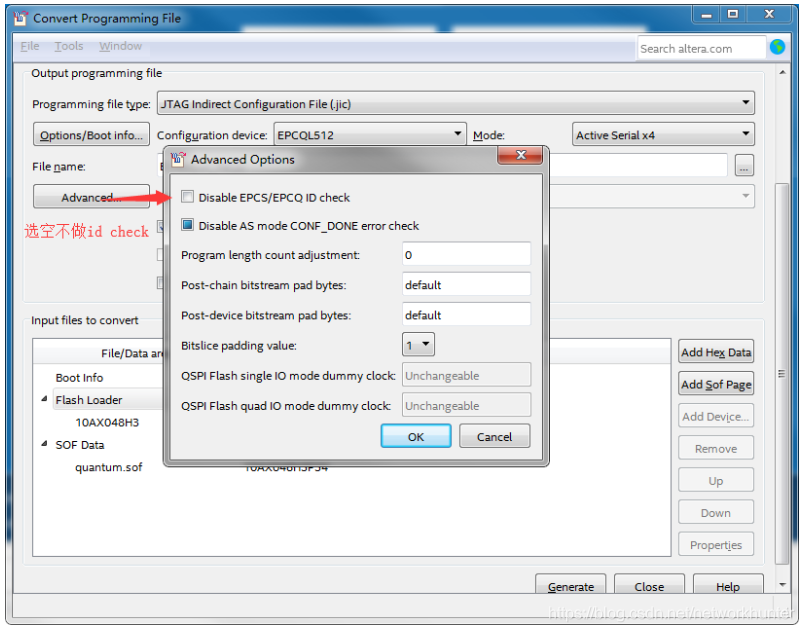Click Program length count adjustment field
This screenshot has height=632, width=805.
pos(466,255)
